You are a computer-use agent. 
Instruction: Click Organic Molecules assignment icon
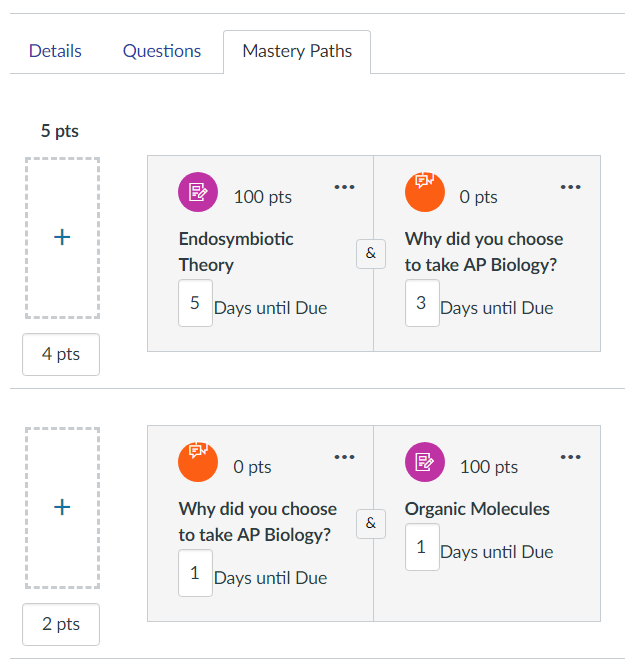[424, 462]
